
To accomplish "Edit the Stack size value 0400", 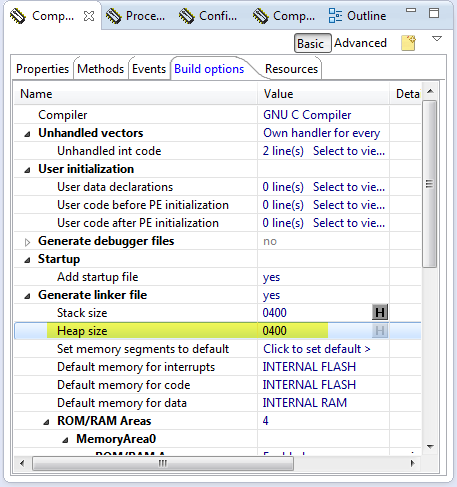I will point(274,313).
